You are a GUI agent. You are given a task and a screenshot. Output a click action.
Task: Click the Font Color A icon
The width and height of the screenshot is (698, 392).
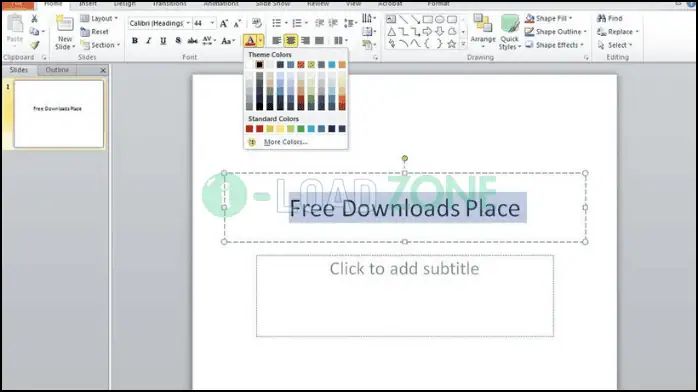pyautogui.click(x=250, y=40)
